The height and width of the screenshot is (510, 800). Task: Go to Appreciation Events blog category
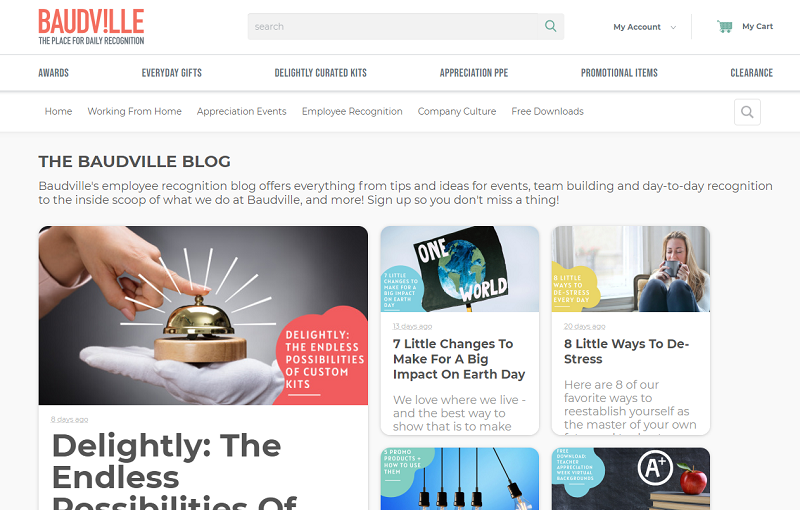(x=241, y=111)
